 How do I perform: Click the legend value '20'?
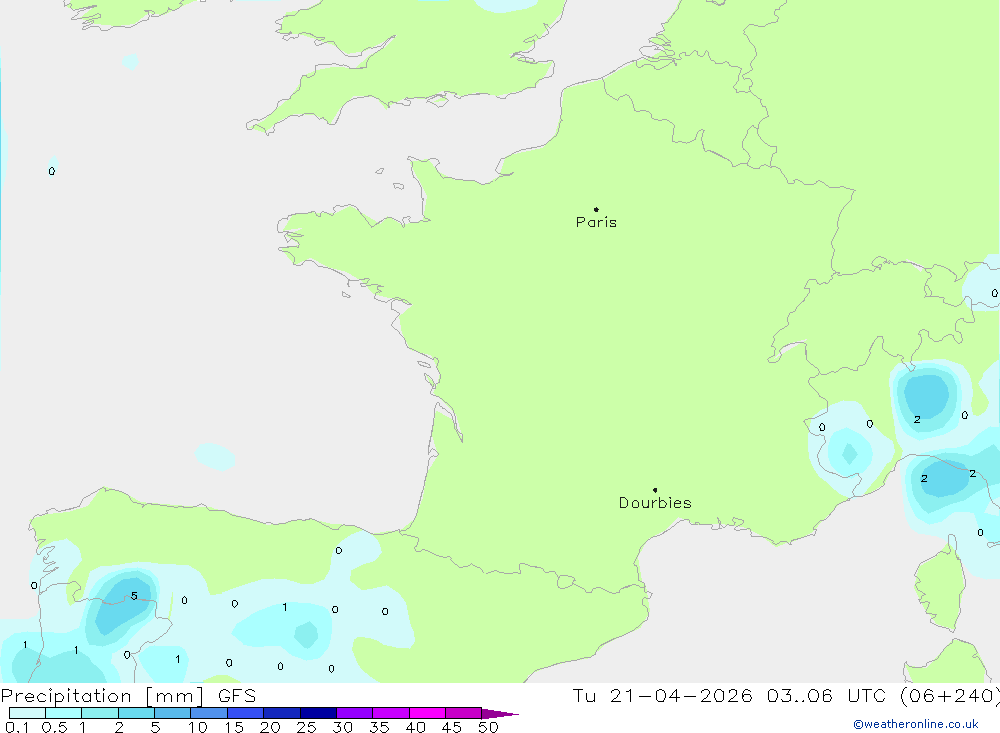click(x=270, y=727)
